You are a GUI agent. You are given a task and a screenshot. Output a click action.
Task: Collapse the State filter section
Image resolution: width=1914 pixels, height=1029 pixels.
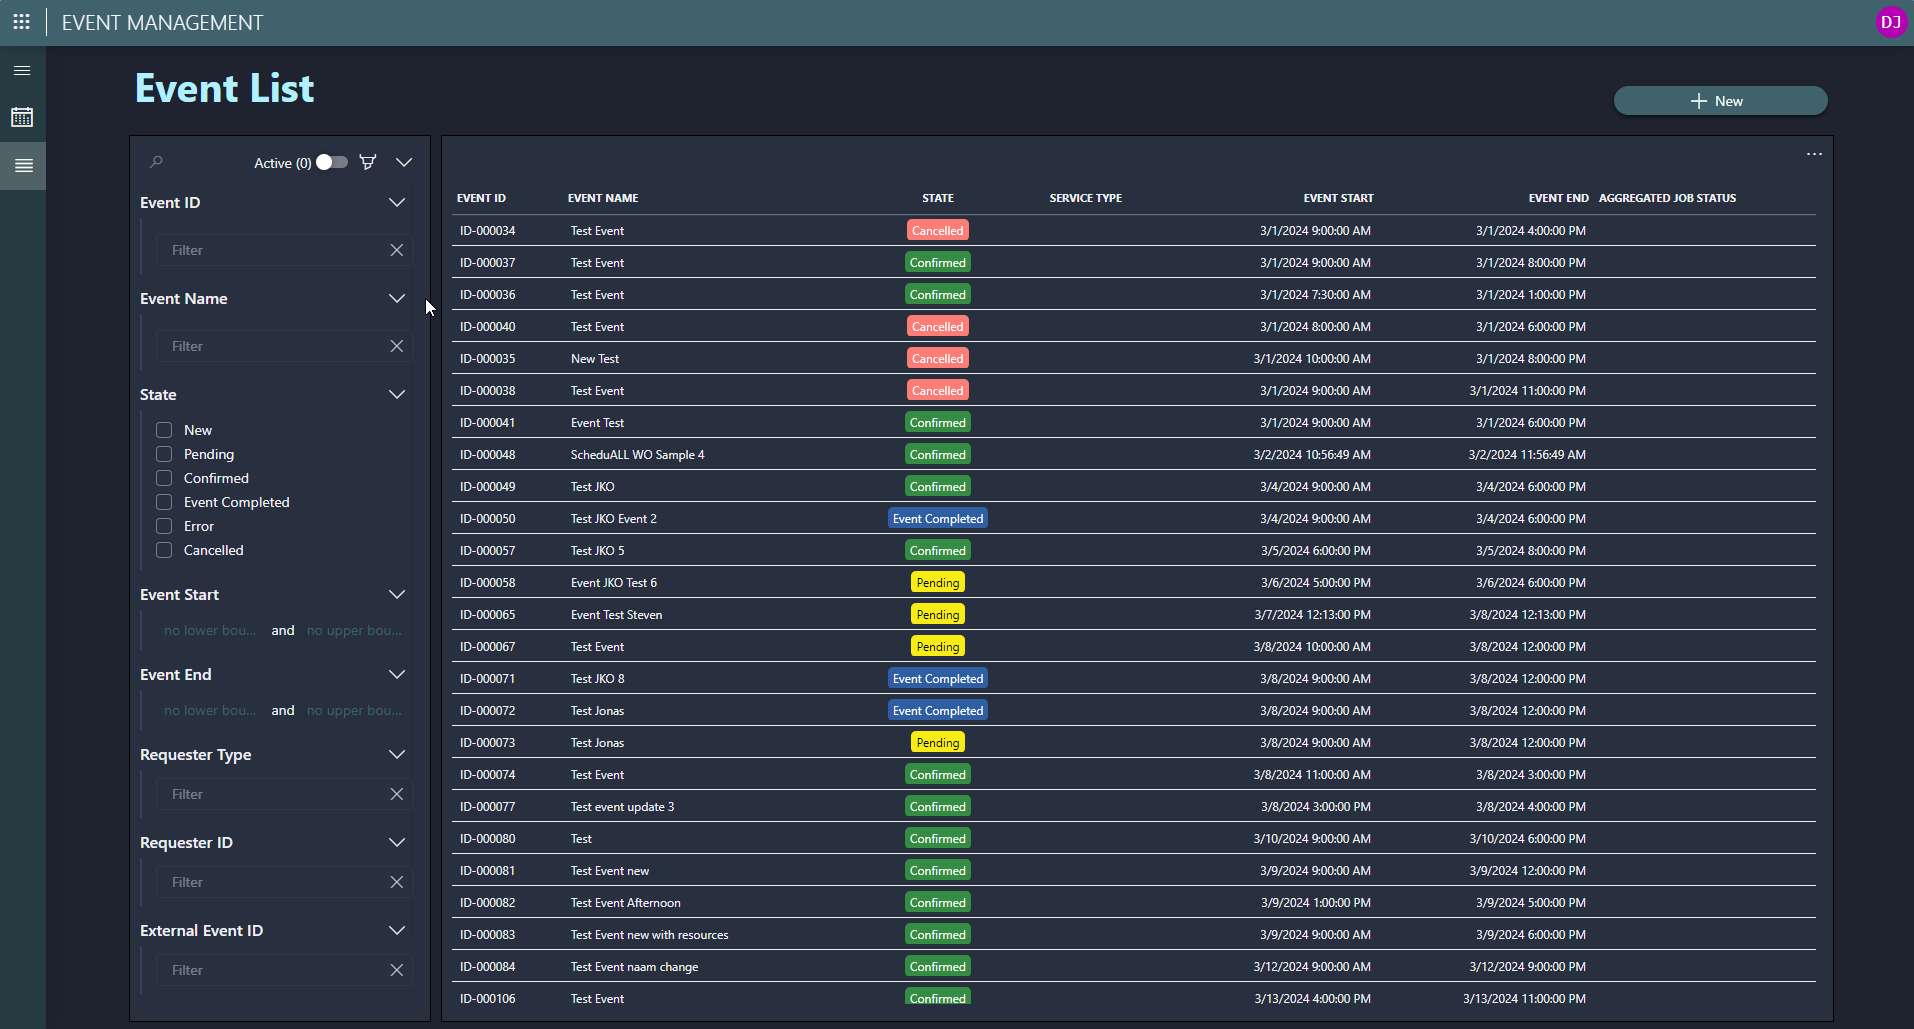point(397,394)
